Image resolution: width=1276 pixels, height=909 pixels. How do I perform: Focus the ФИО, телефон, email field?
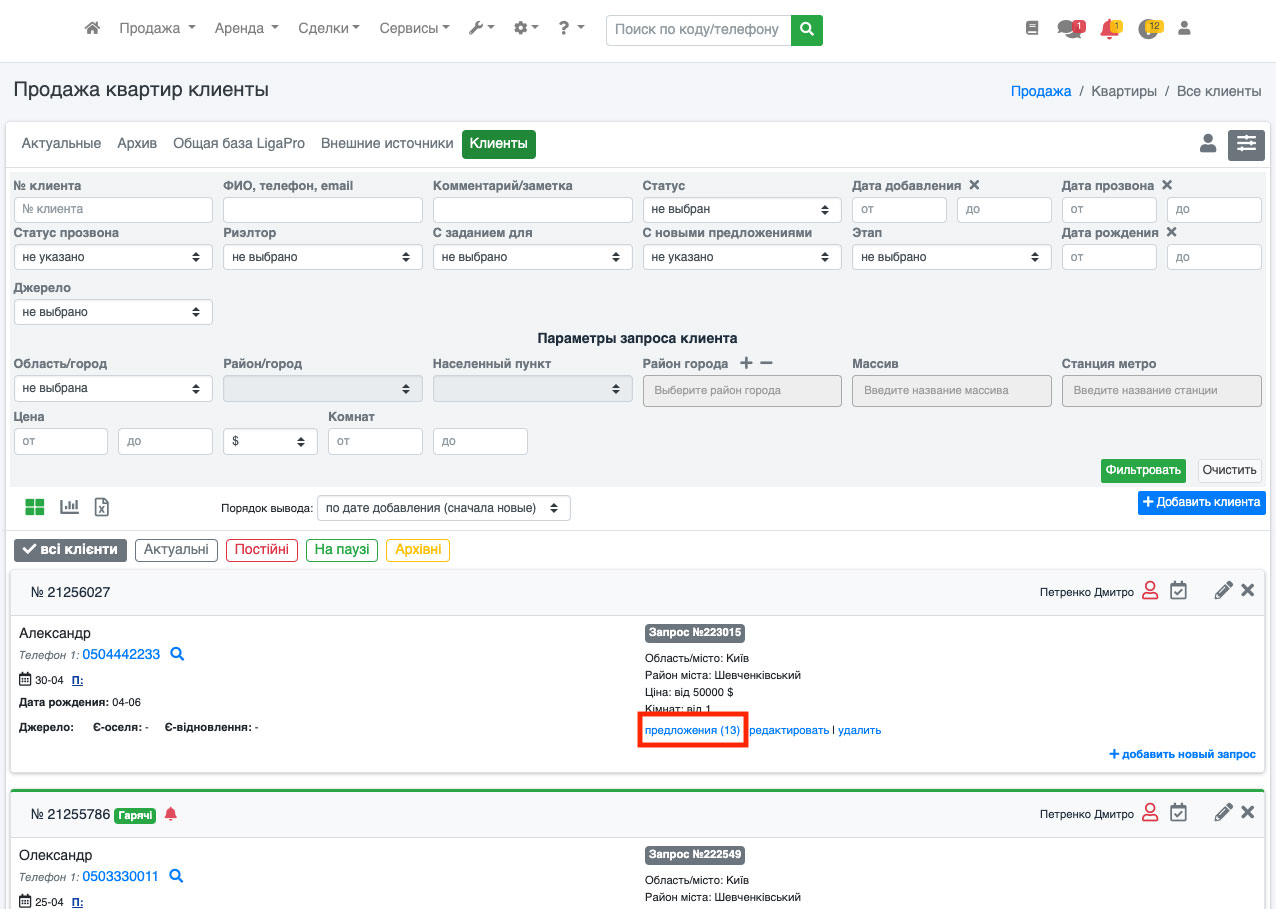322,210
